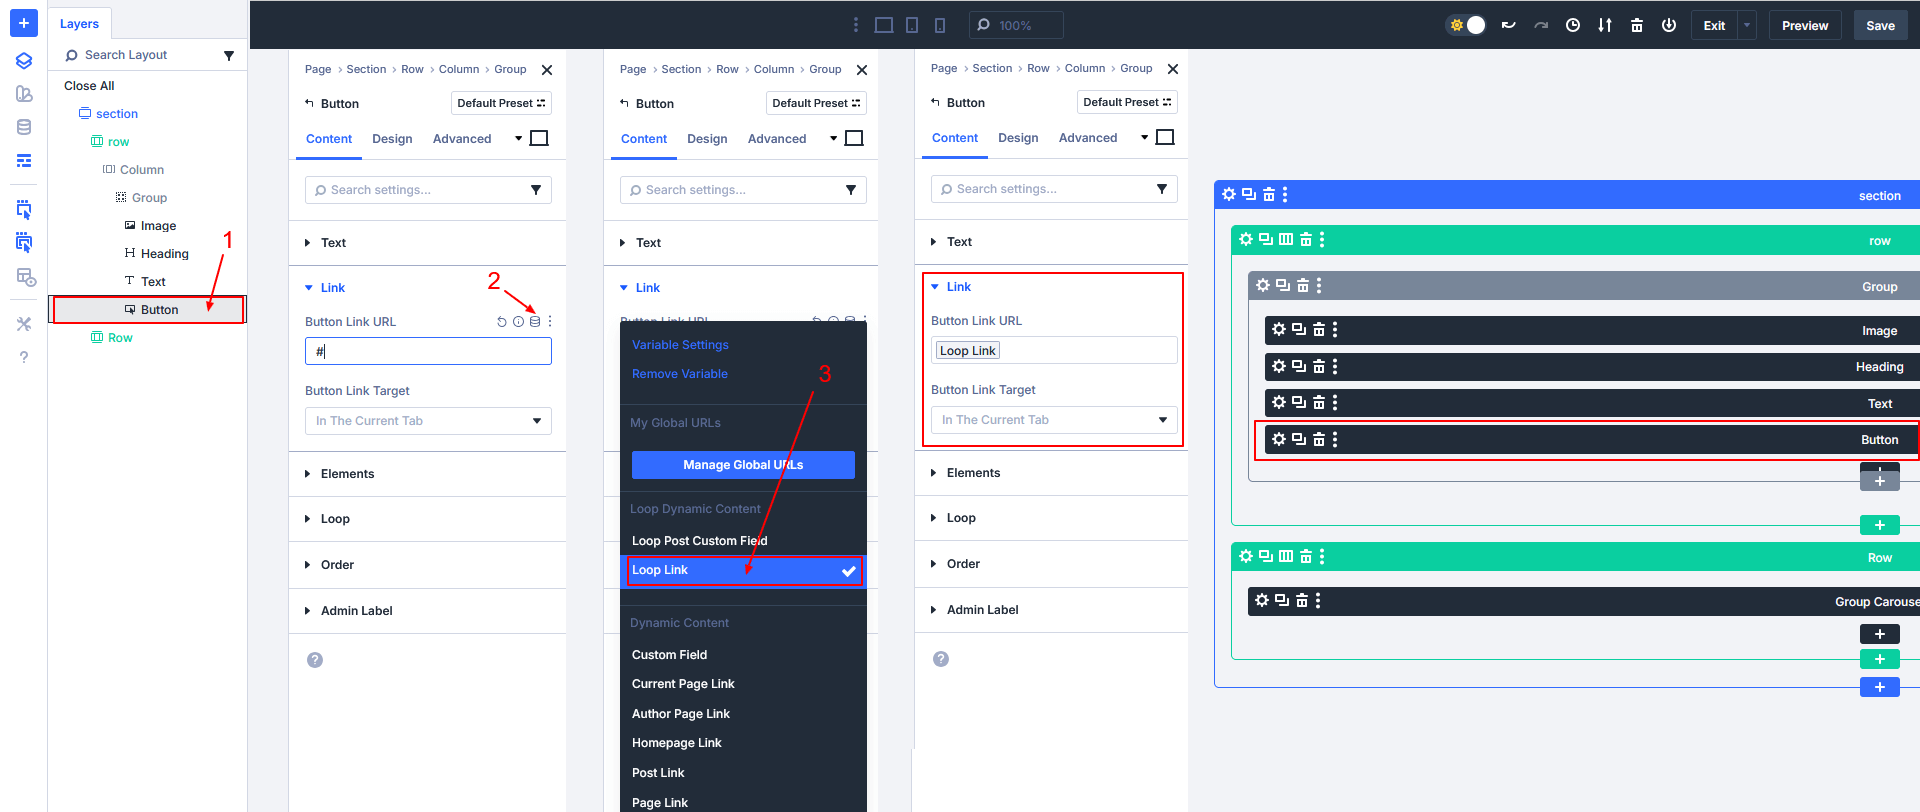Click the help question mark in left sidebar
Viewport: 1920px width, 812px height.
coord(24,357)
